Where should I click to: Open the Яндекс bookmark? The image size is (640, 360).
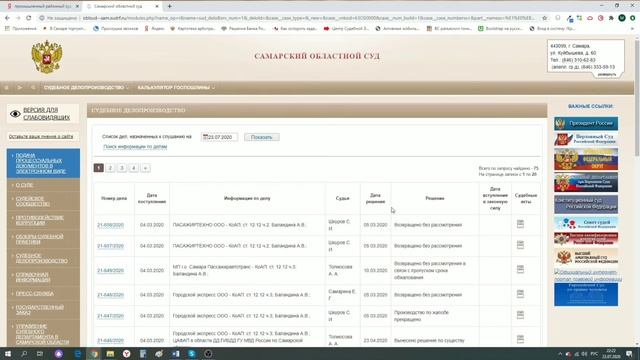pyautogui.click(x=154, y=29)
